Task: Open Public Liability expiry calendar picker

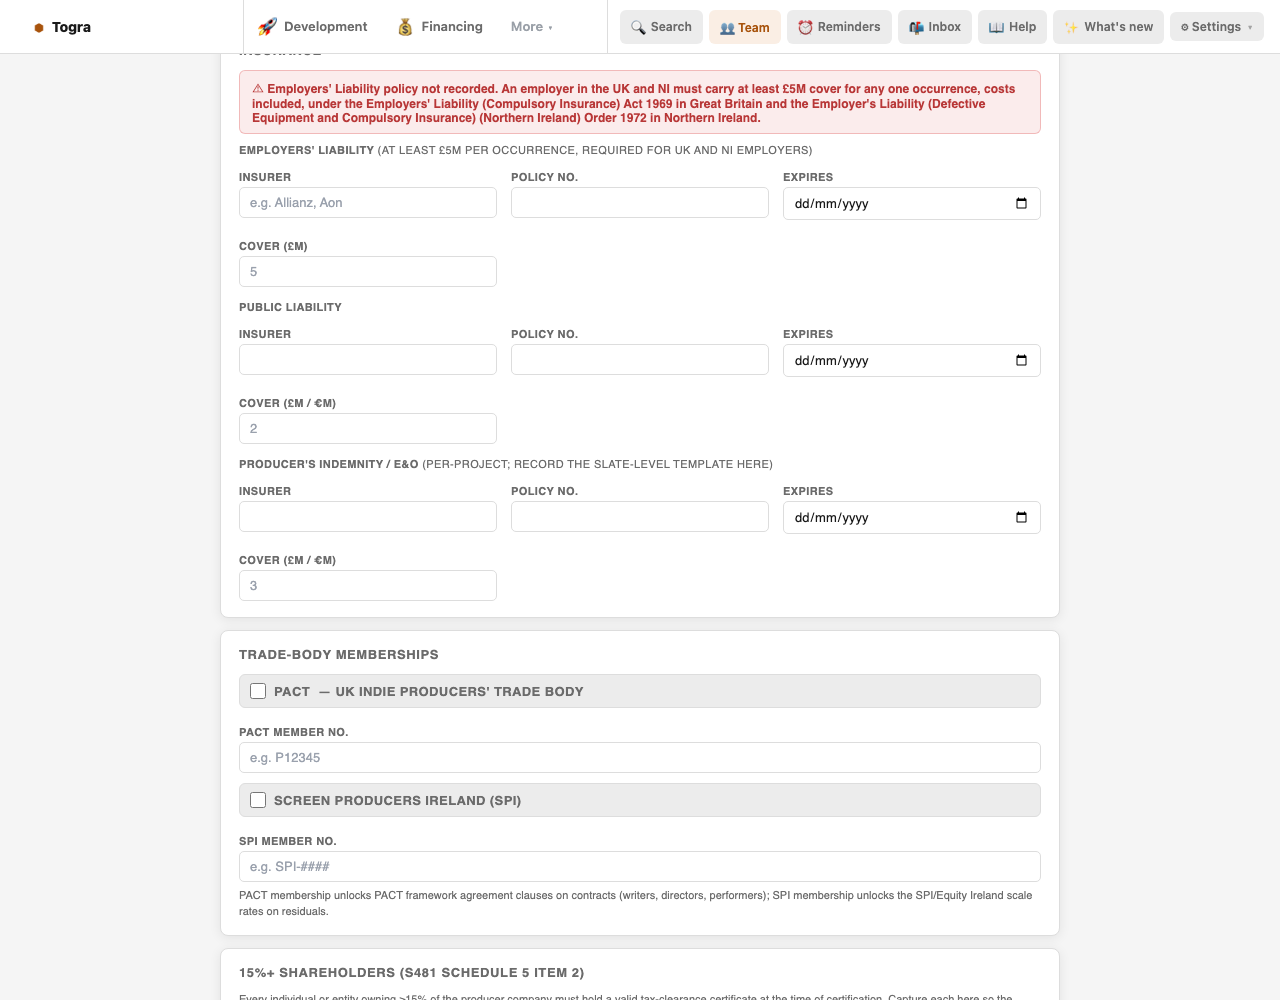Action: pyautogui.click(x=1021, y=361)
